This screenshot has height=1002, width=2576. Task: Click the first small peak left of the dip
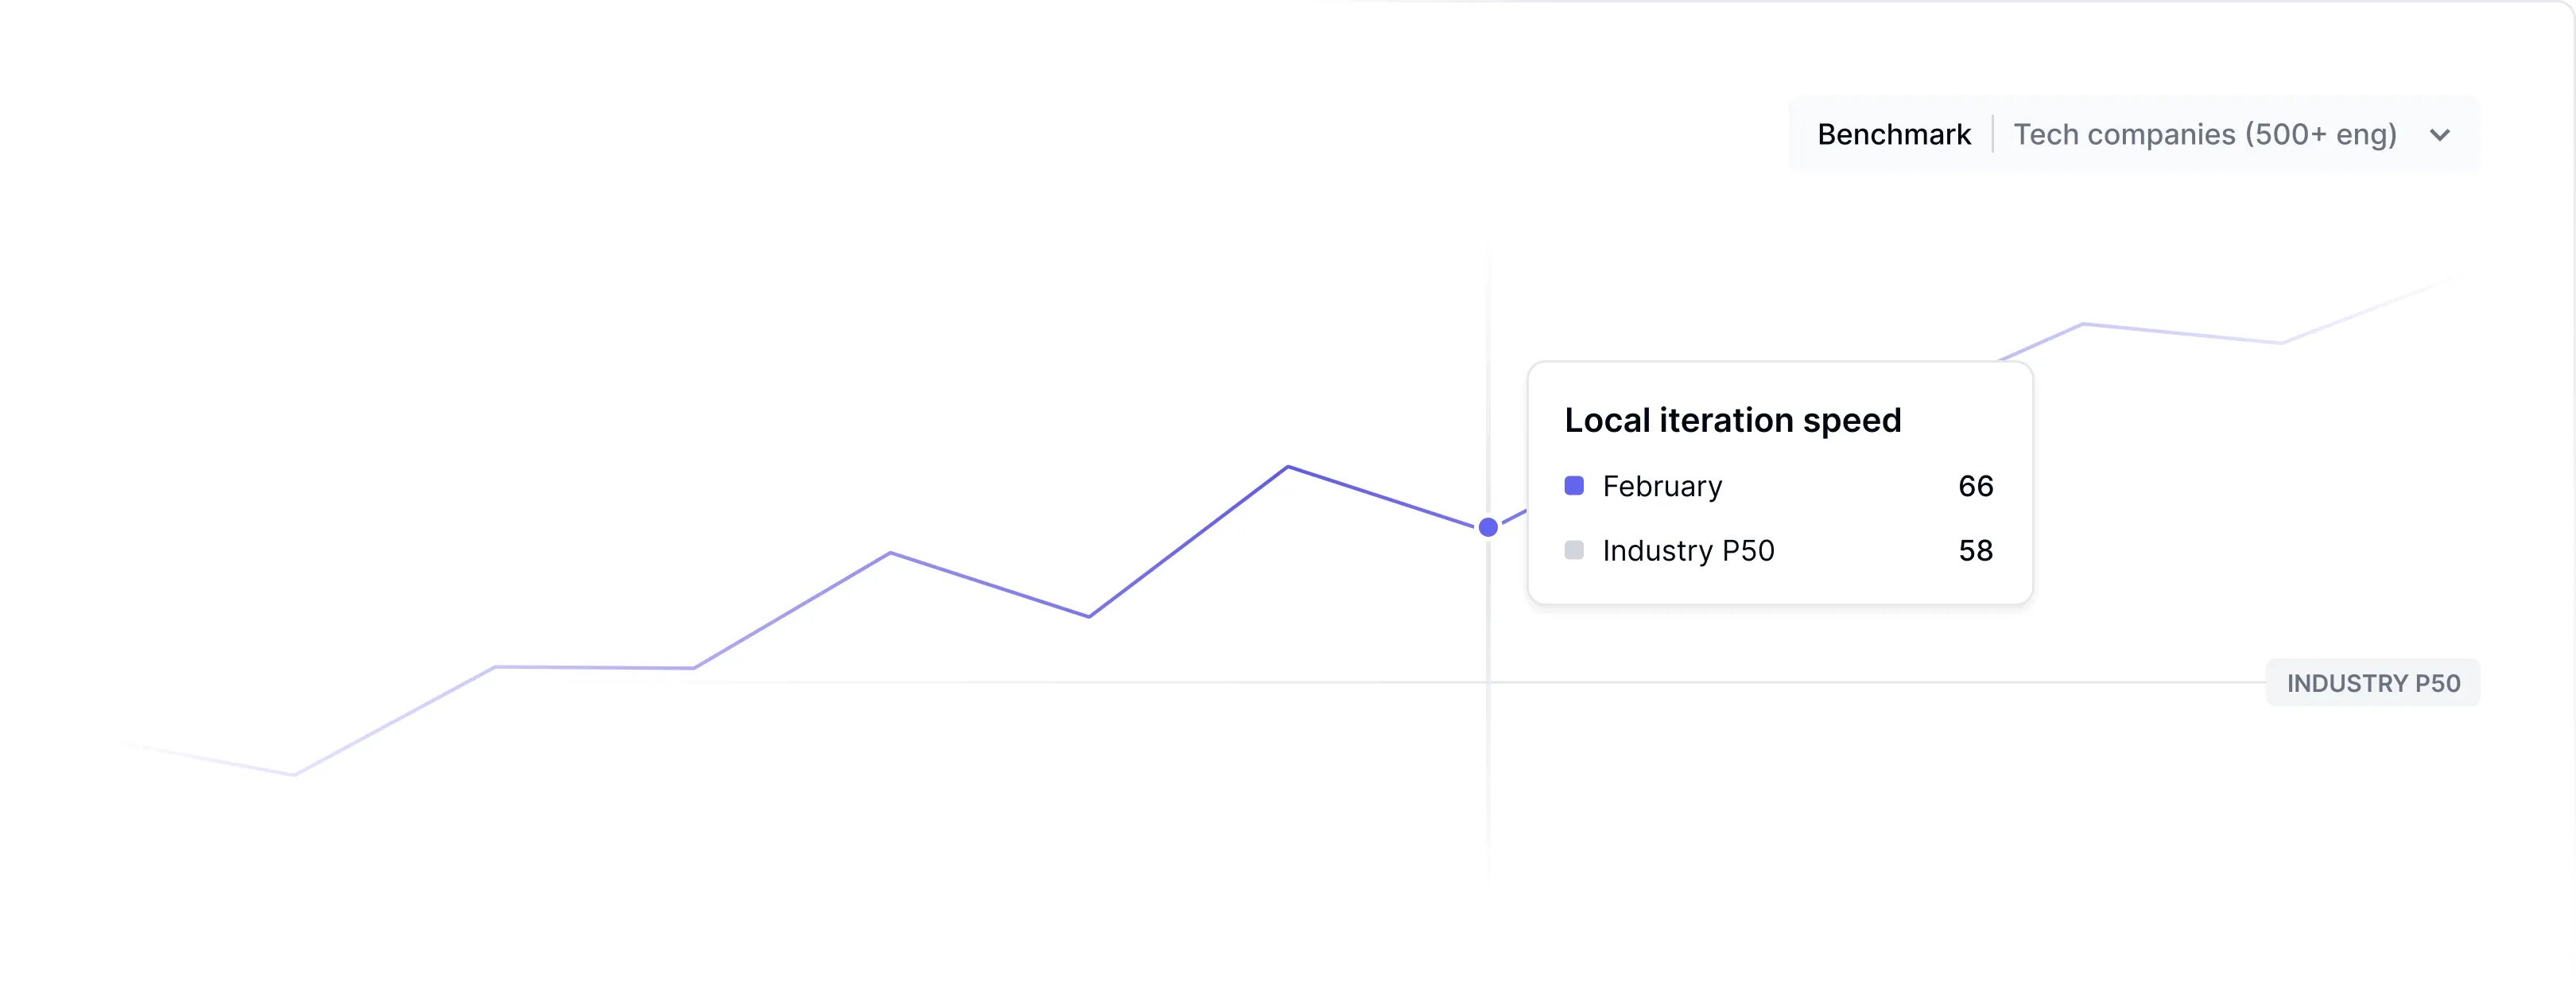click(x=890, y=553)
